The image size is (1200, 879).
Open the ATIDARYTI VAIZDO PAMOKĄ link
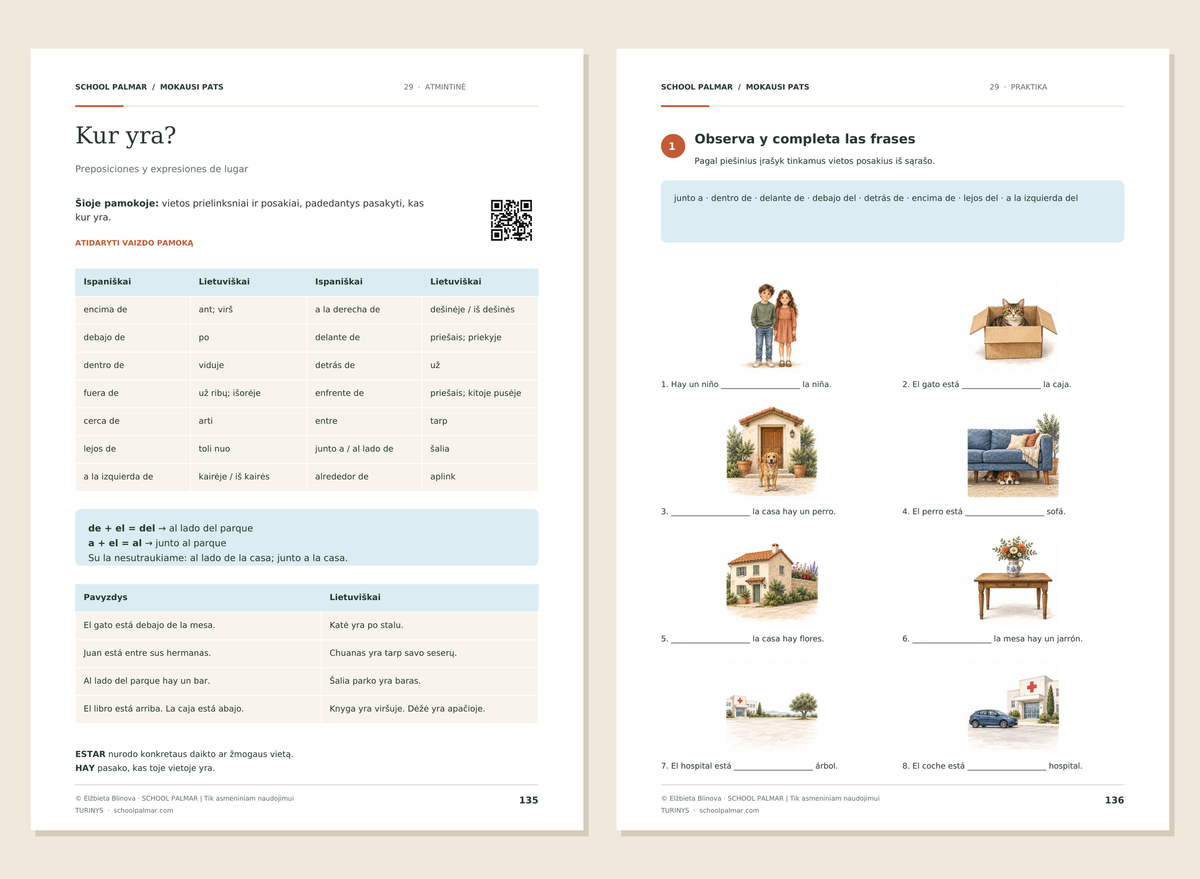point(134,243)
